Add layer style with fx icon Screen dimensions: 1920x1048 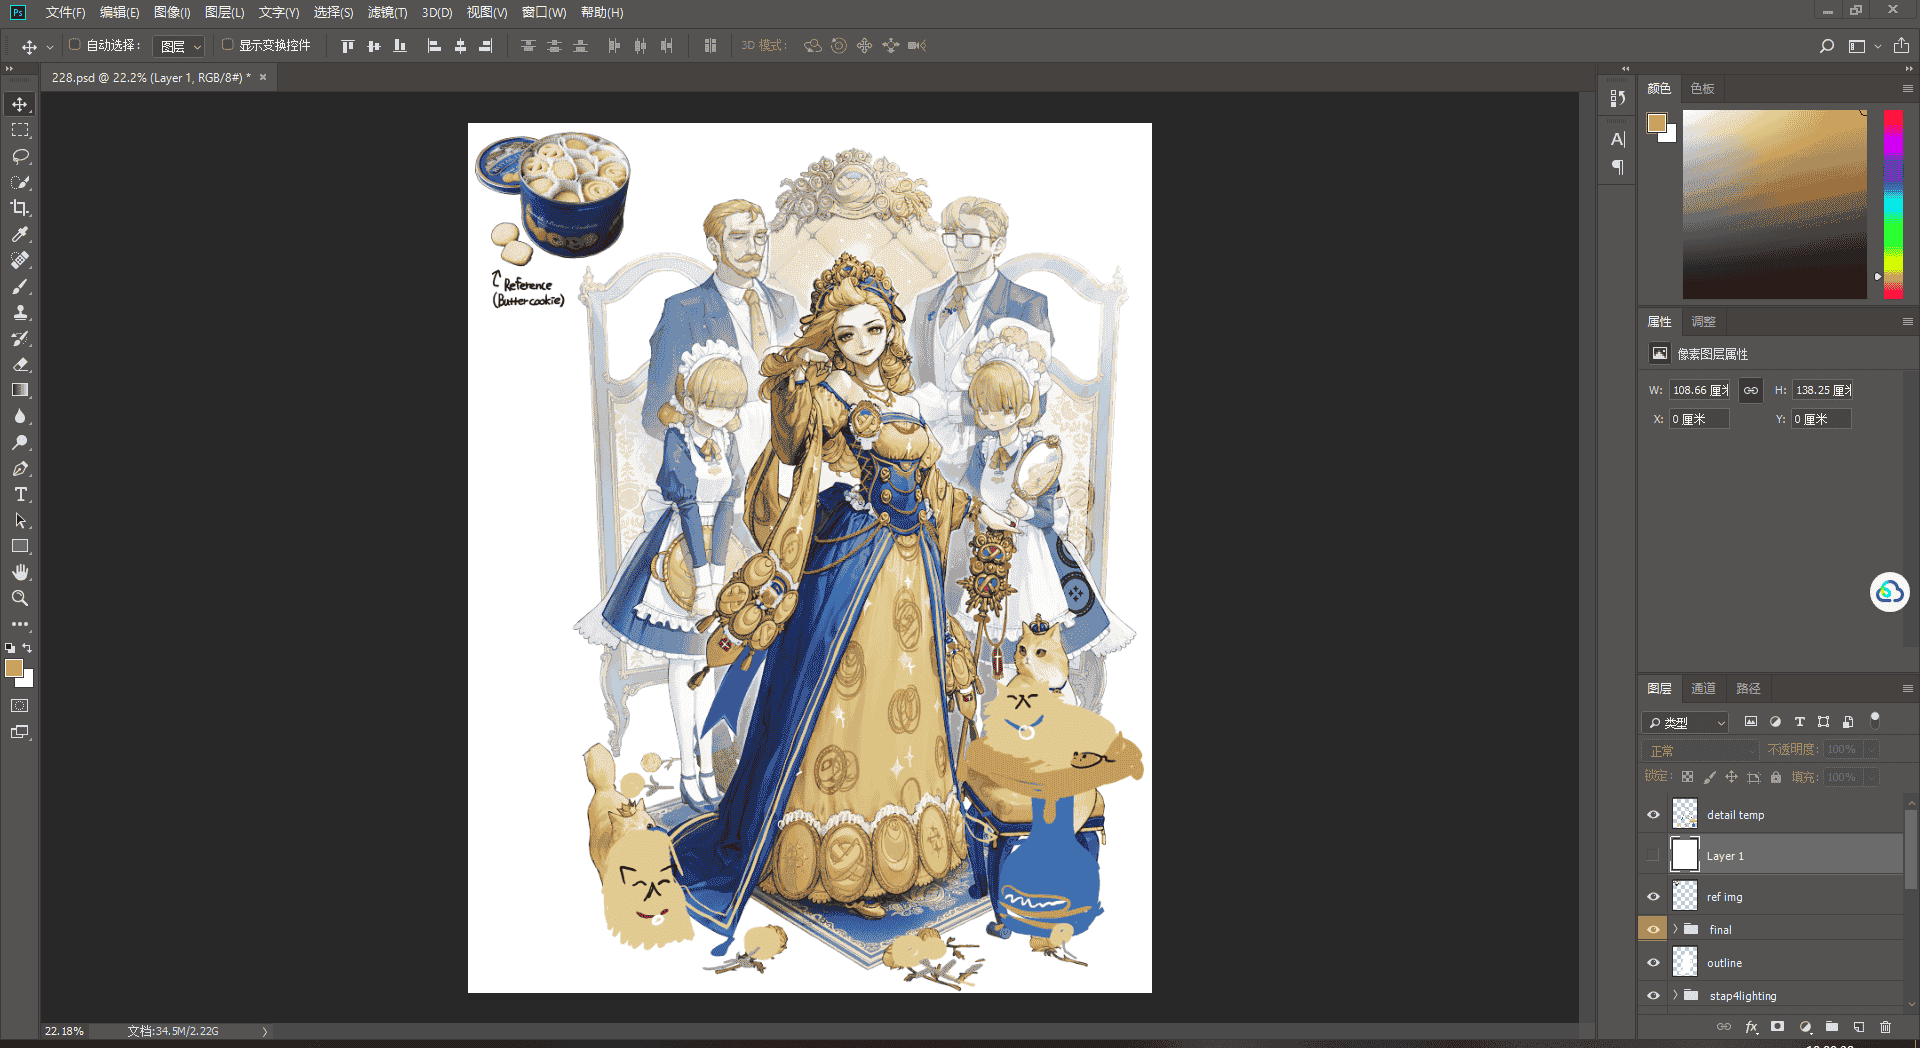pyautogui.click(x=1751, y=1027)
